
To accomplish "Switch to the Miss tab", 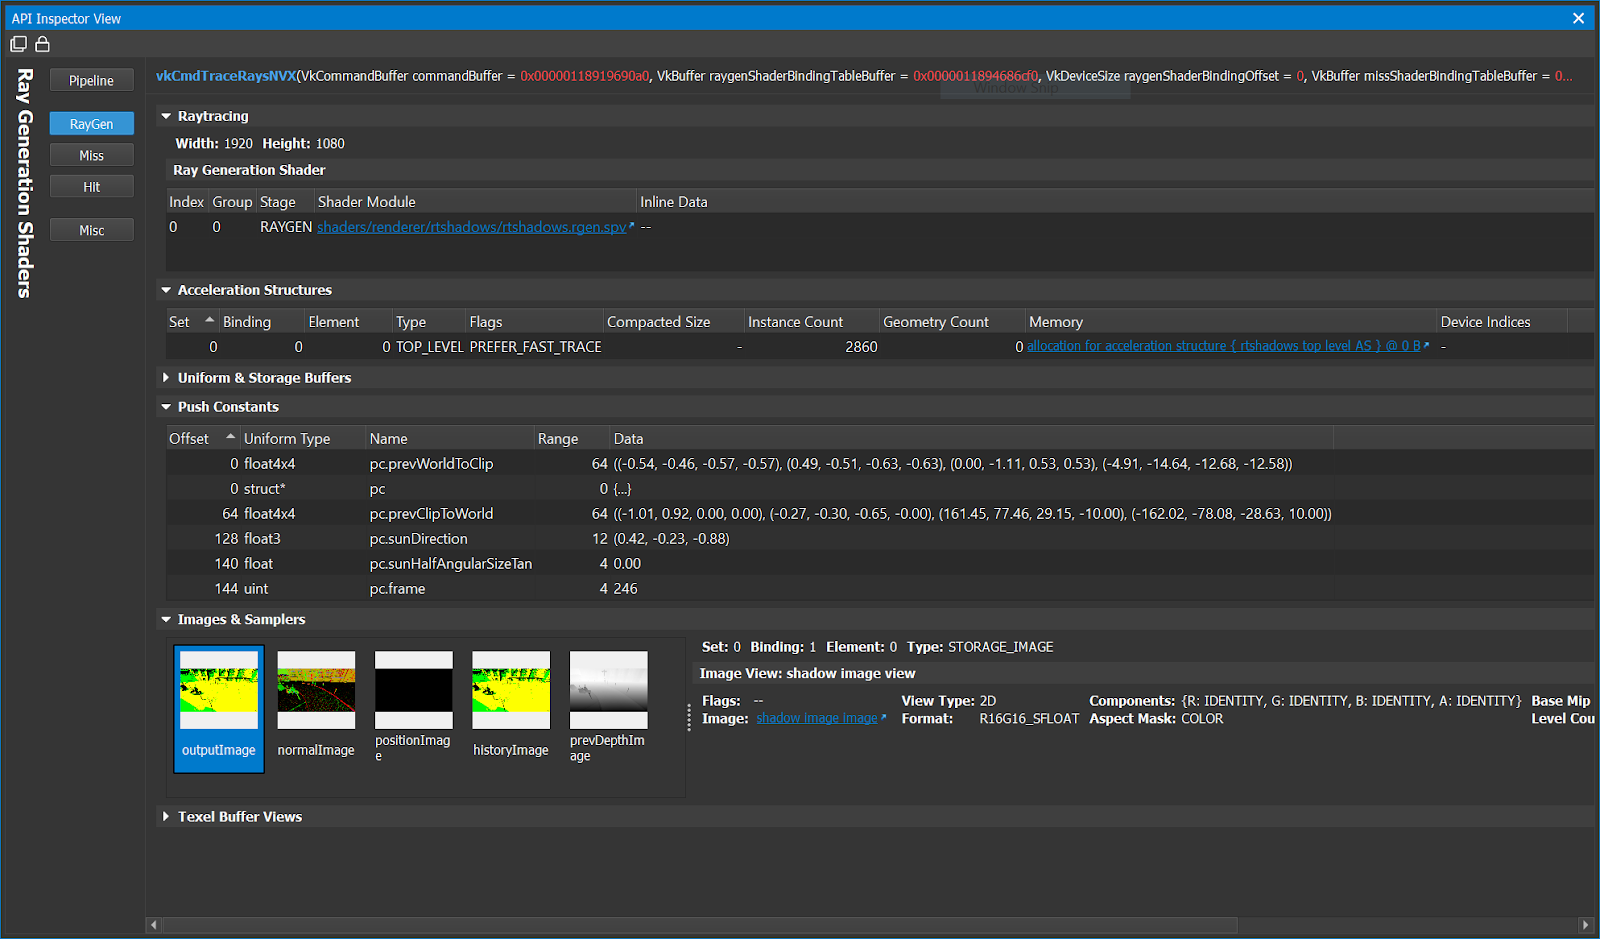I will (x=91, y=155).
